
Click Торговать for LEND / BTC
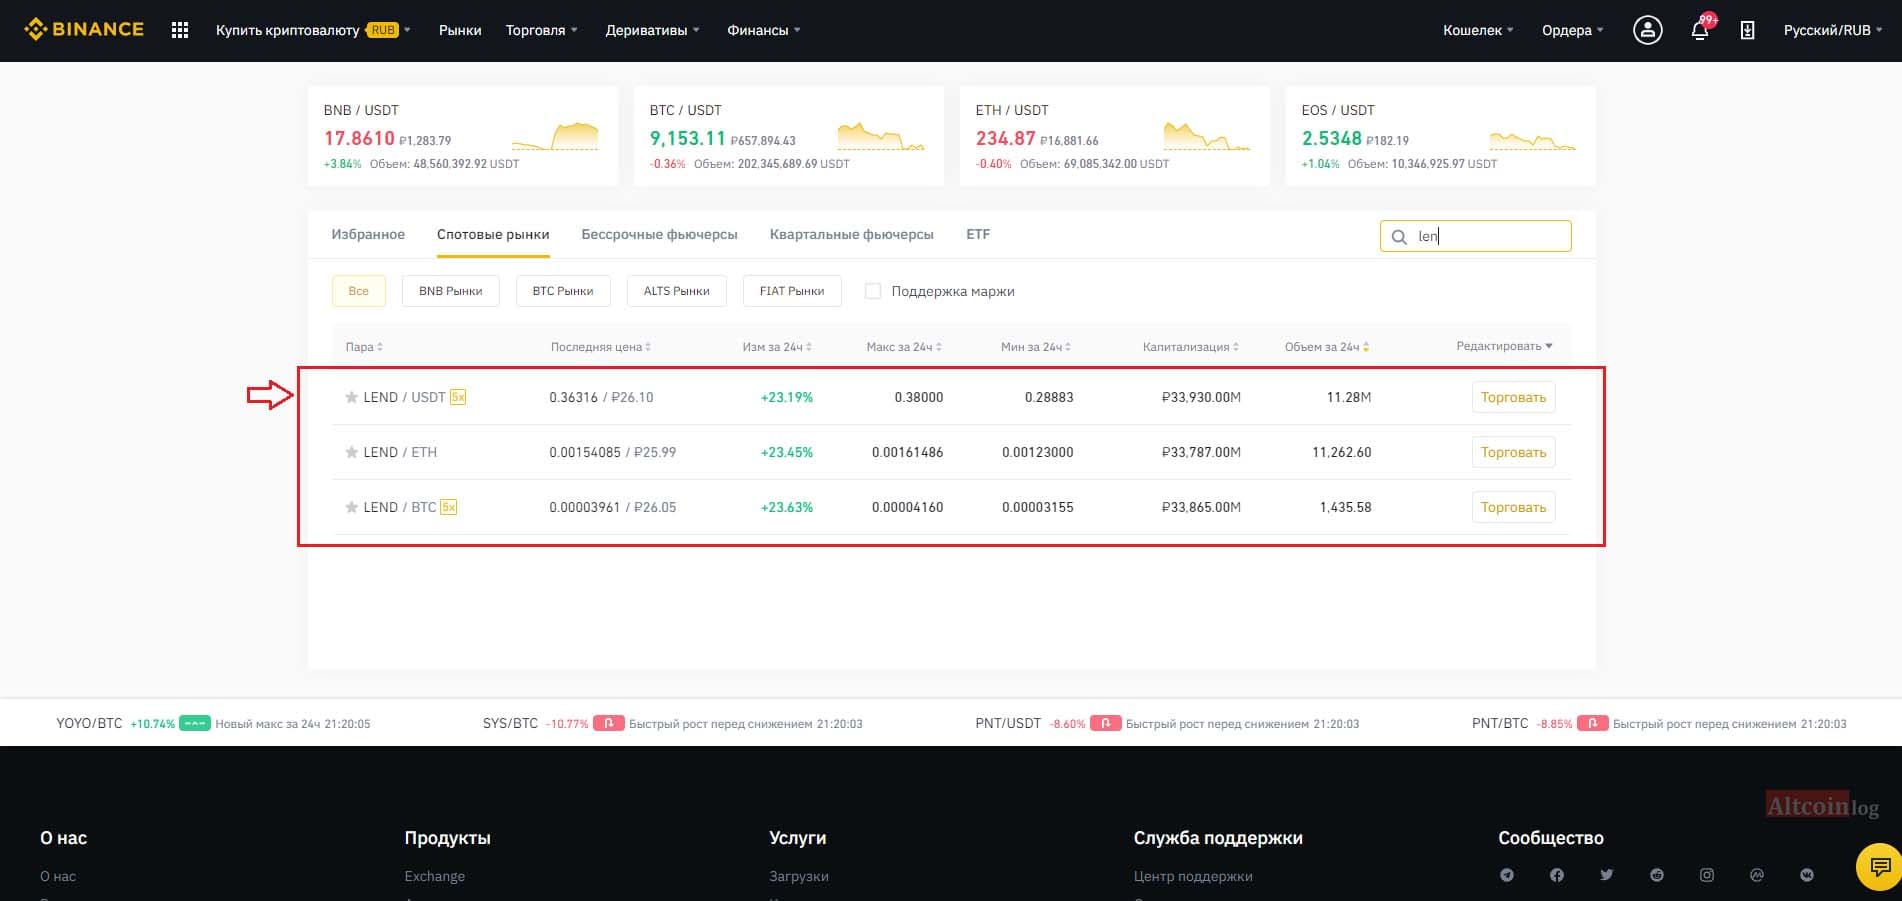point(1513,507)
